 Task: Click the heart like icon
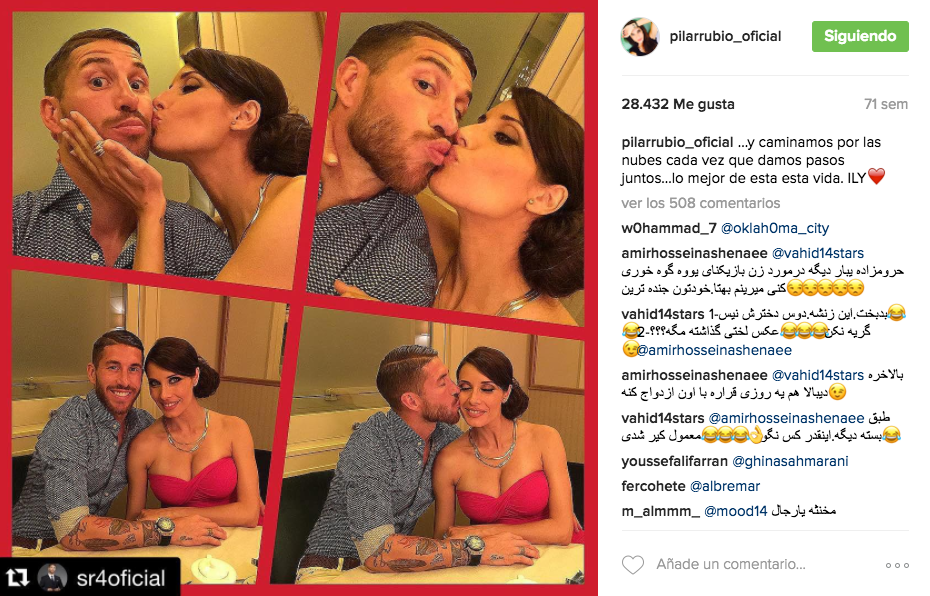632,565
